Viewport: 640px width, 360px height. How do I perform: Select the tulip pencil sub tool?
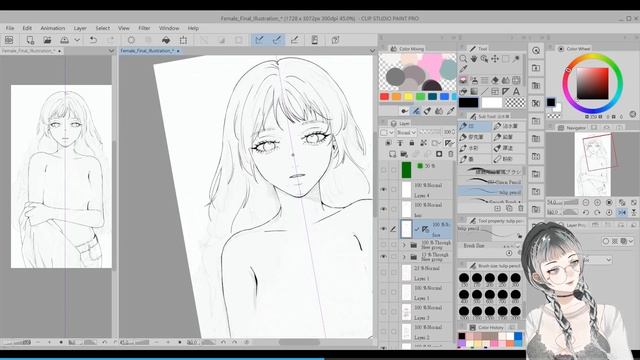click(491, 191)
